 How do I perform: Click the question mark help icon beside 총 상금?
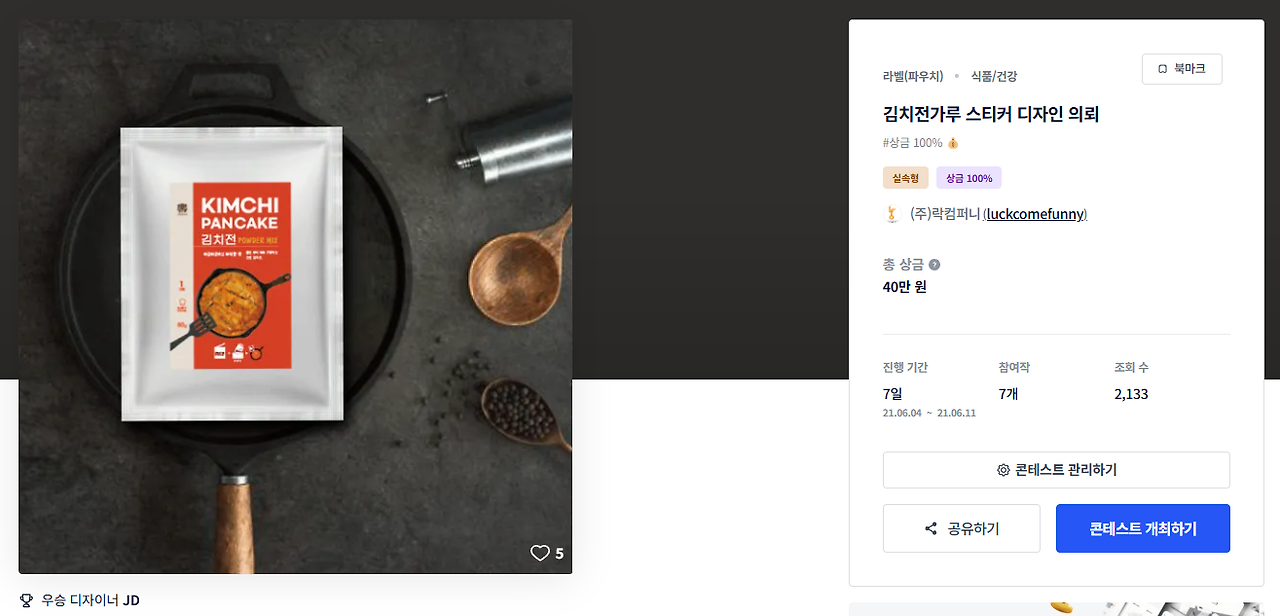934,265
